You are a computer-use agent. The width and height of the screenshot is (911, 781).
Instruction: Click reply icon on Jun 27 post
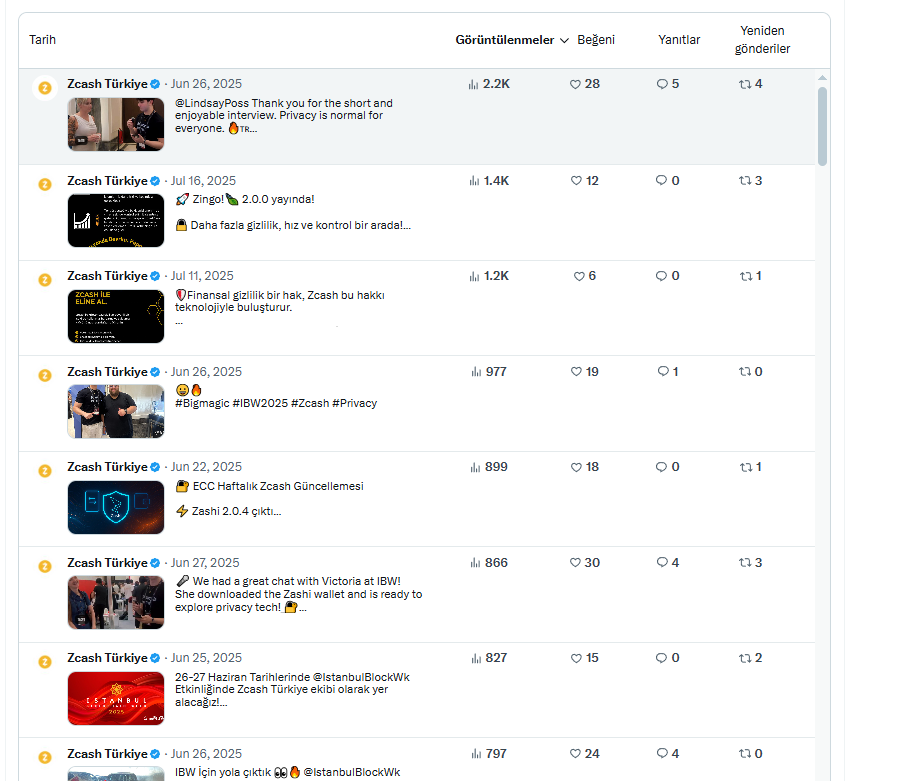662,563
